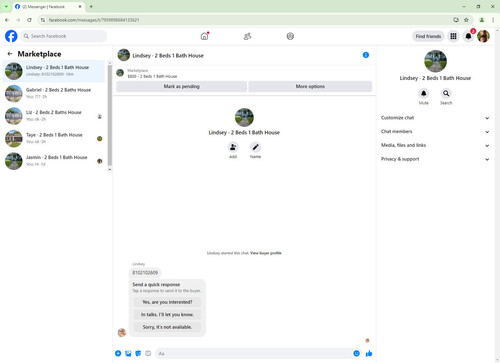Open a new browser tab
500x363 pixels.
click(x=91, y=6)
